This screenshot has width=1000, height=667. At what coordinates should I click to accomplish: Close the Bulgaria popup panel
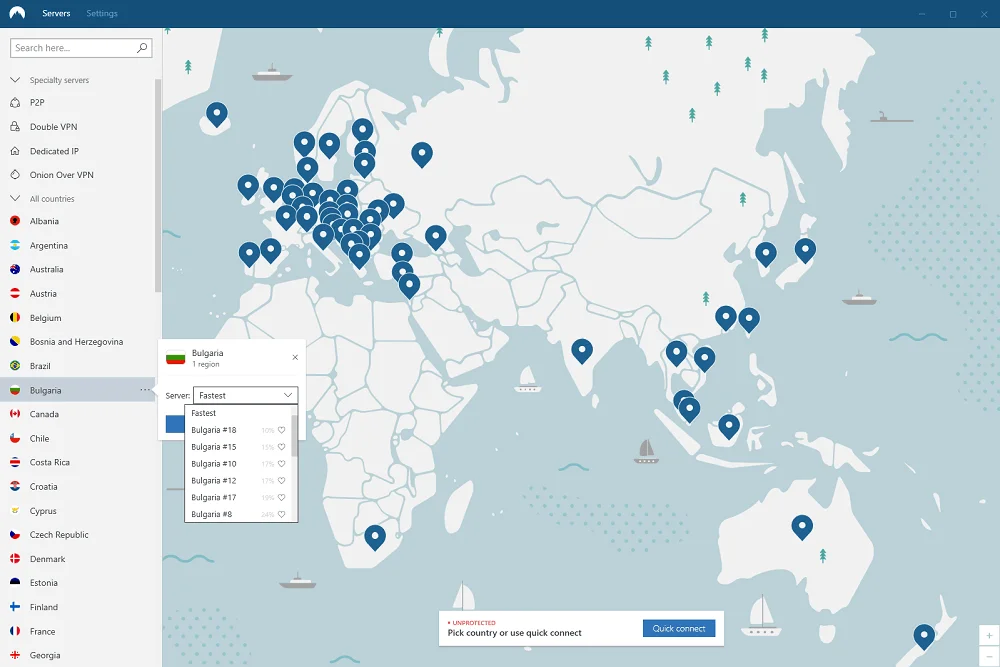click(x=295, y=357)
